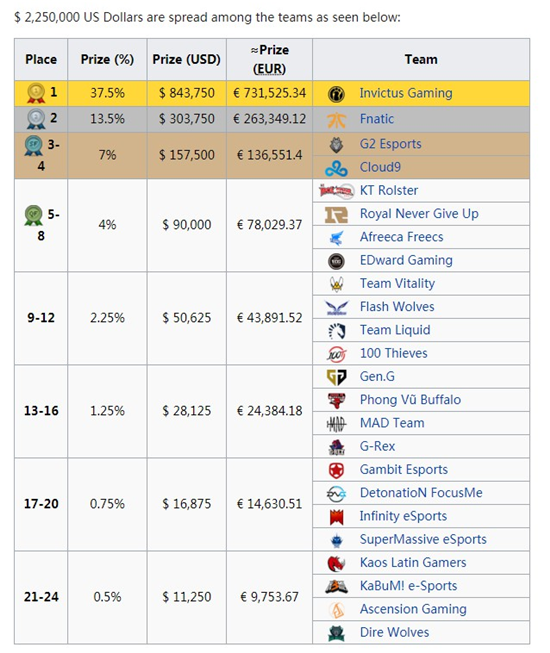Click the red Gambit Esports logo

(336, 470)
